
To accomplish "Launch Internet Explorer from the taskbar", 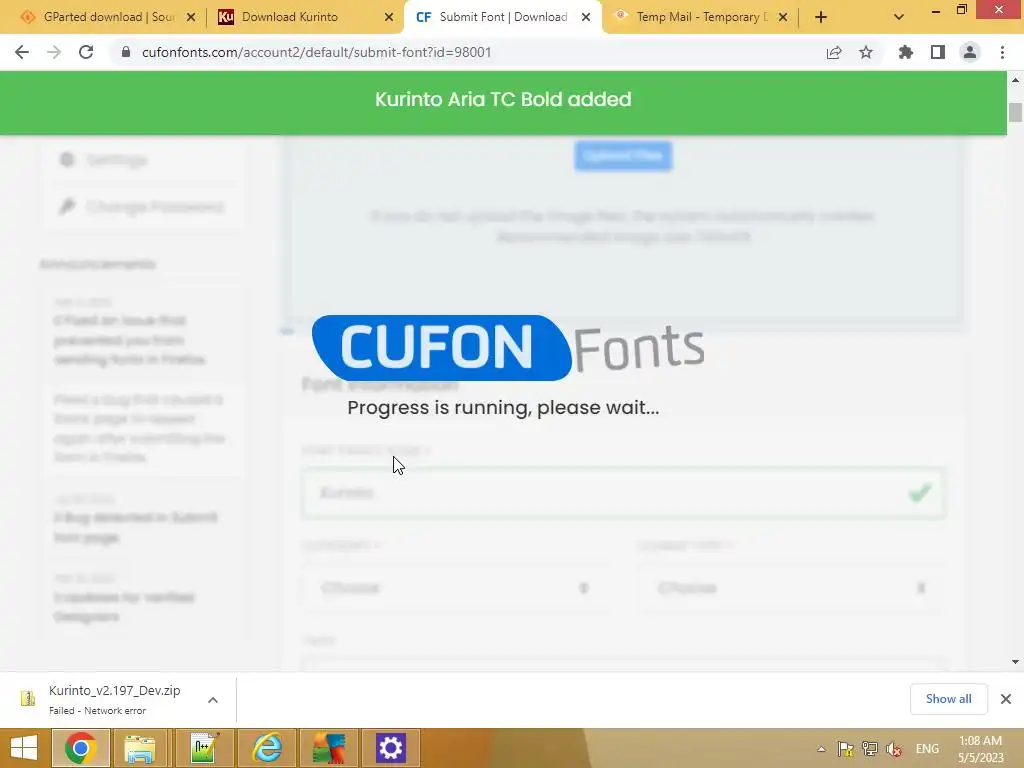I will pos(267,748).
